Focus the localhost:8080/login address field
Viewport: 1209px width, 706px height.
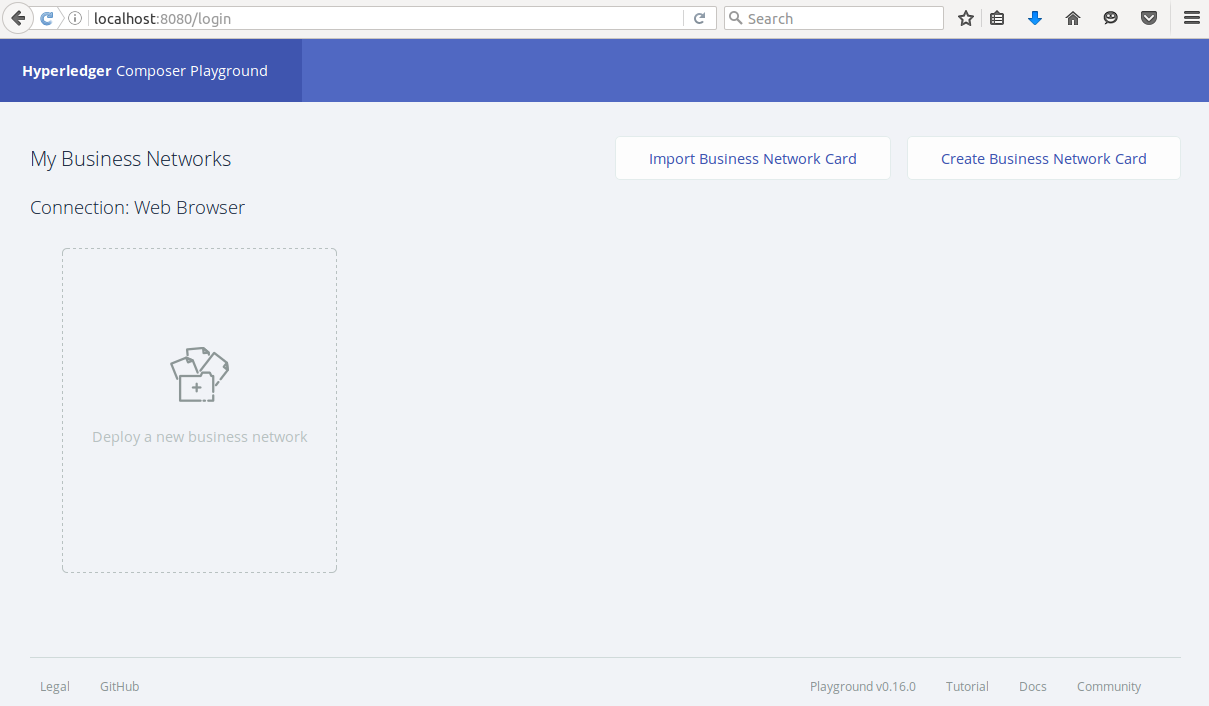pyautogui.click(x=380, y=18)
